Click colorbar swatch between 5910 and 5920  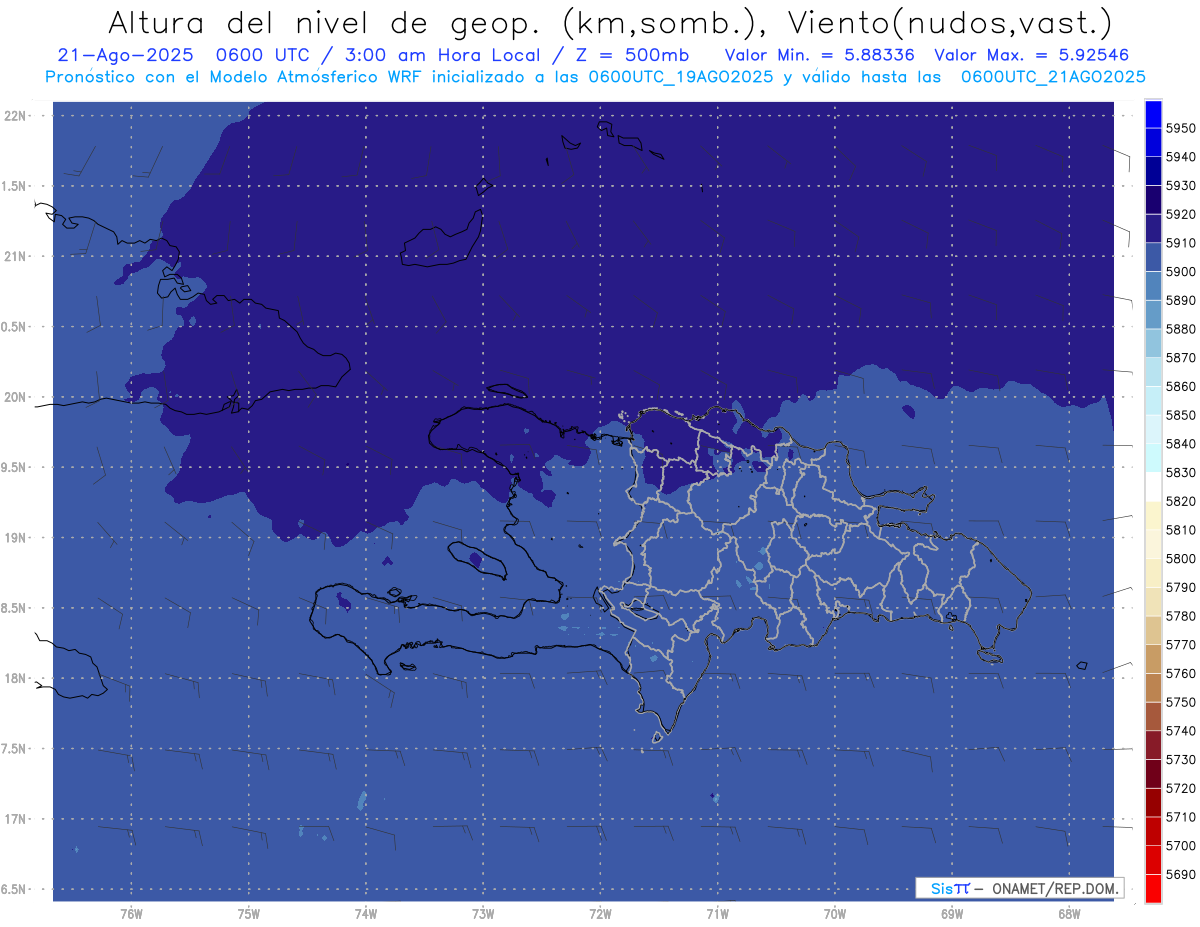coord(1153,229)
